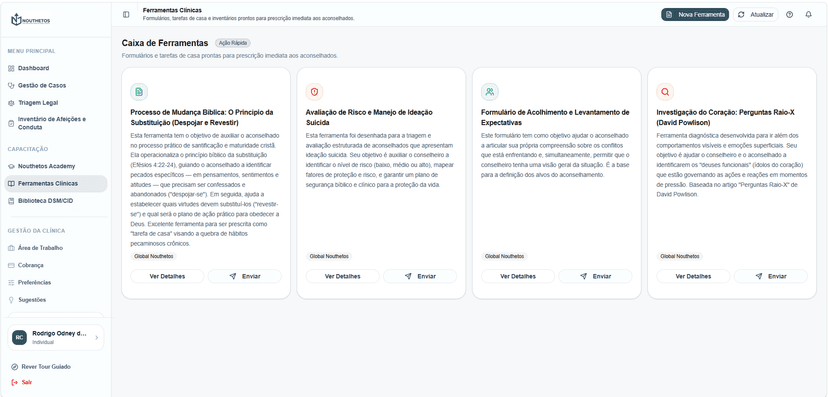828x397 pixels.
Task: Click the Rever Tour Guiado compass icon
Action: click(x=14, y=366)
